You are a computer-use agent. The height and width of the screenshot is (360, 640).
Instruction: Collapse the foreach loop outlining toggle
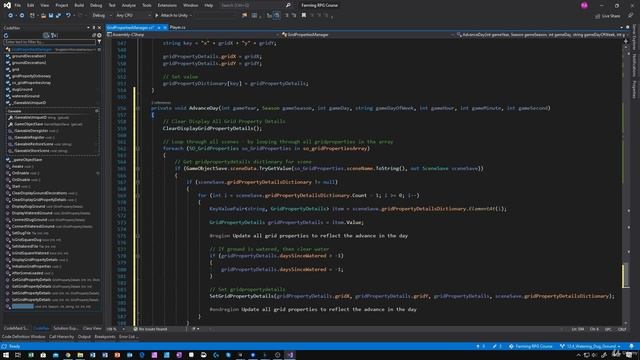click(138, 149)
